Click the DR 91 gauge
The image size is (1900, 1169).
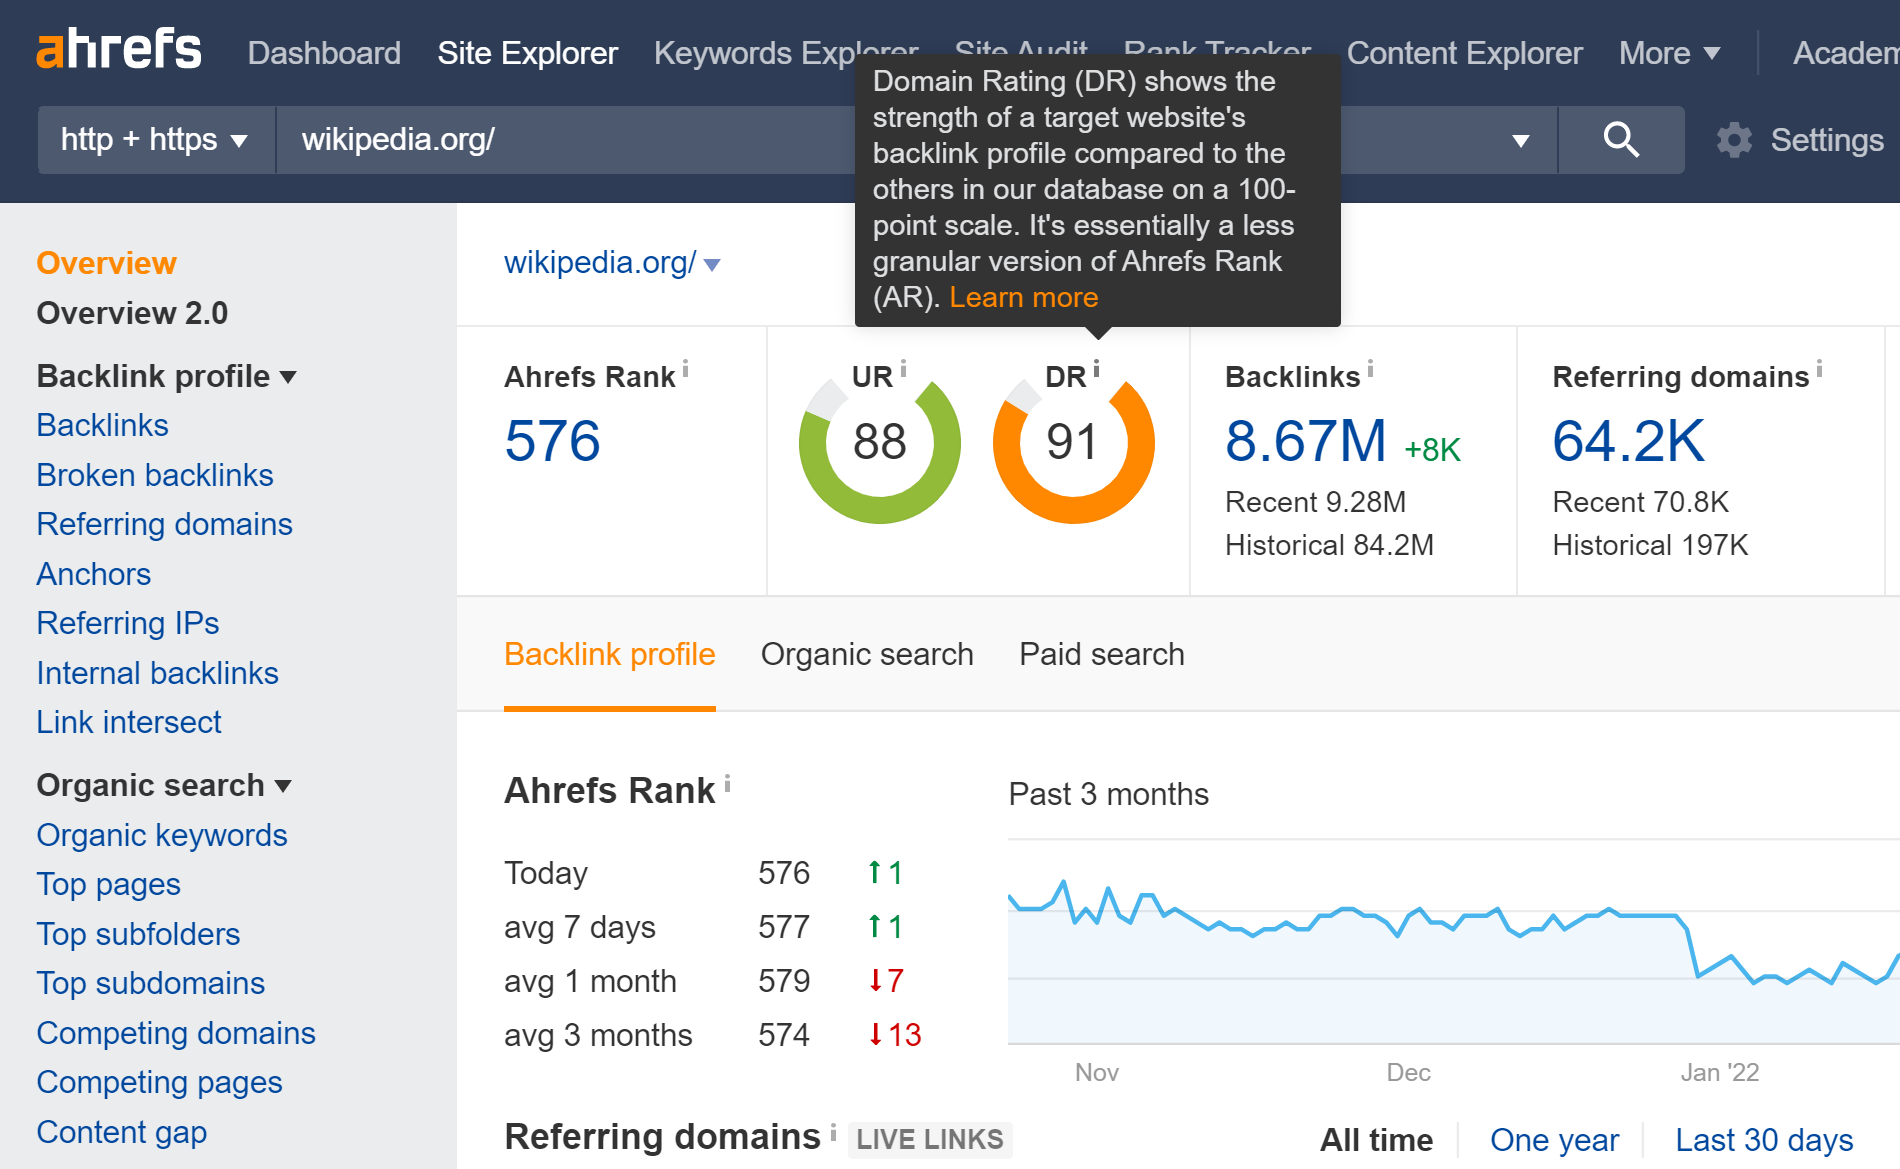click(x=1073, y=443)
